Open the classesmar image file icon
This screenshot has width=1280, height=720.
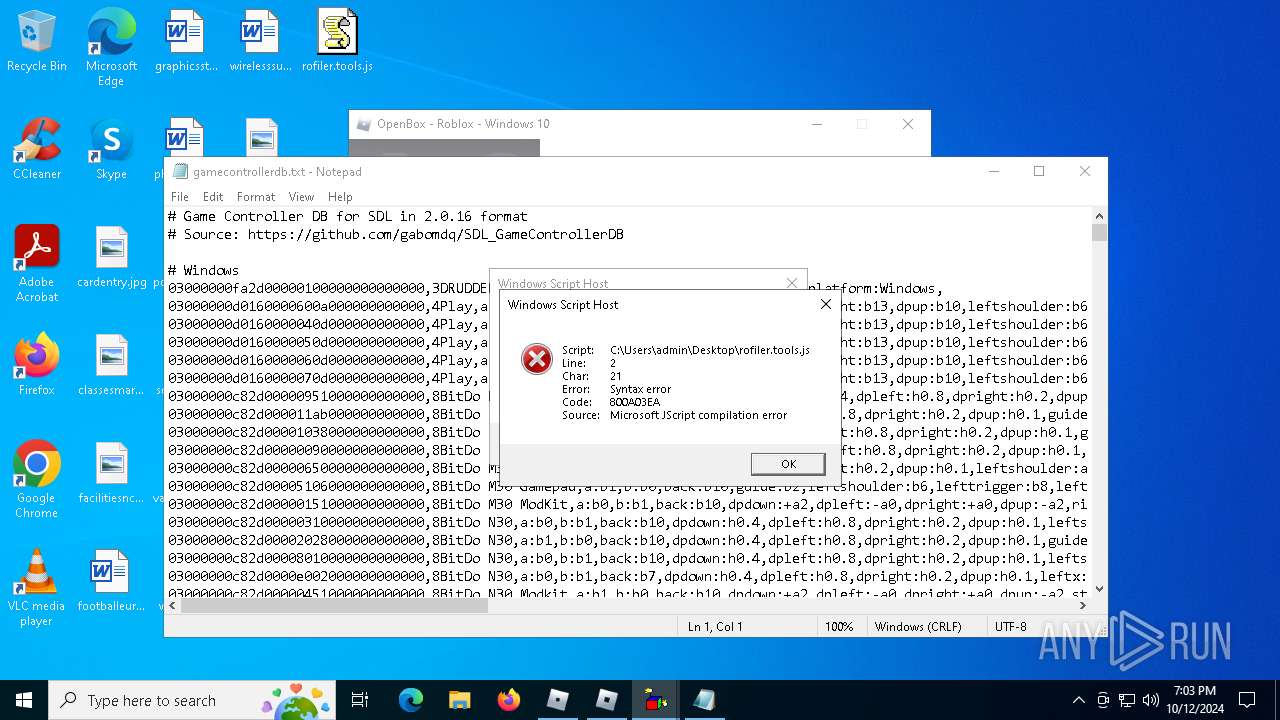pos(111,365)
